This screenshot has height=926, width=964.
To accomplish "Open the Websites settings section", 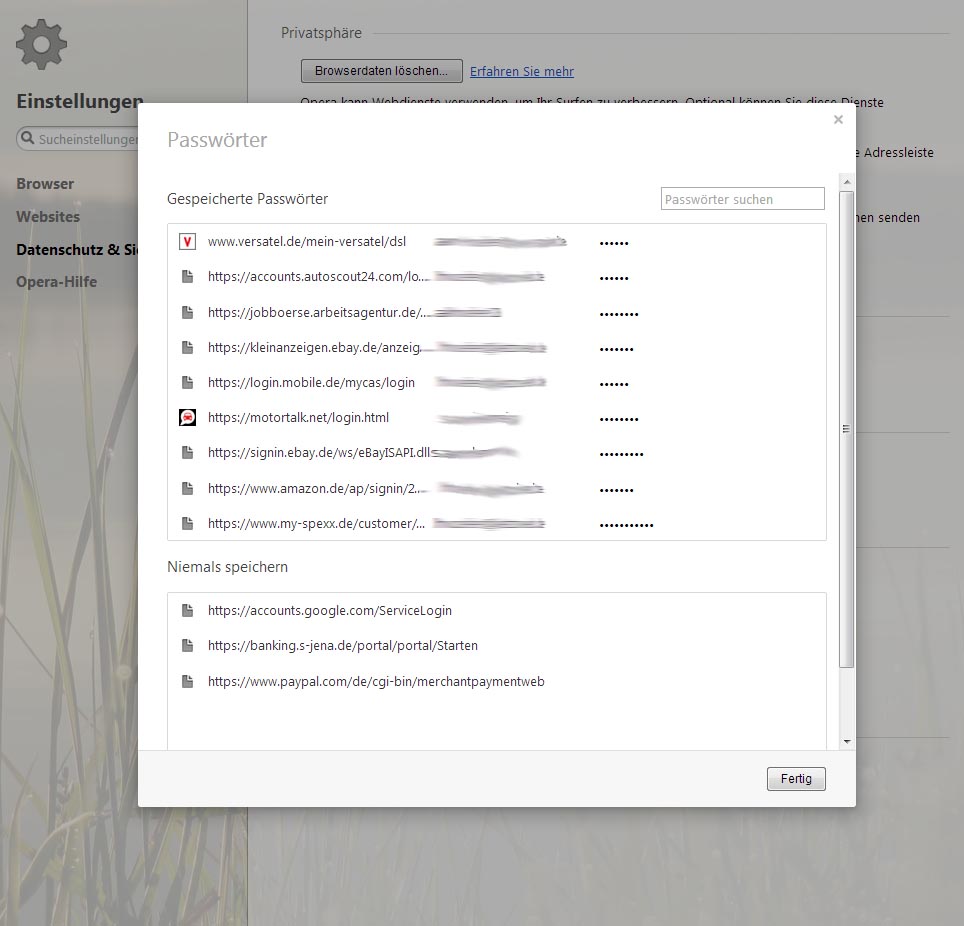I will click(48, 216).
